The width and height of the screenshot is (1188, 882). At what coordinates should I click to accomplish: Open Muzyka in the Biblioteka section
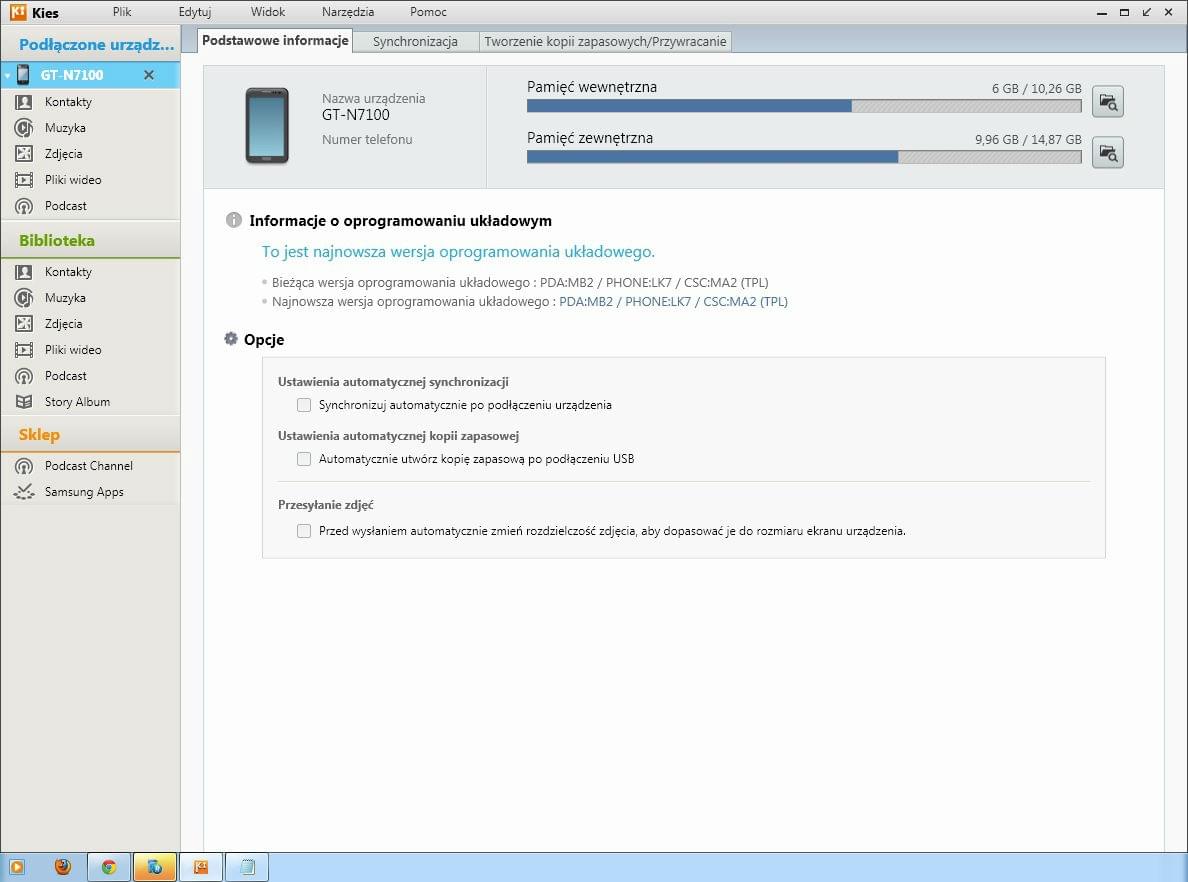pyautogui.click(x=90, y=298)
